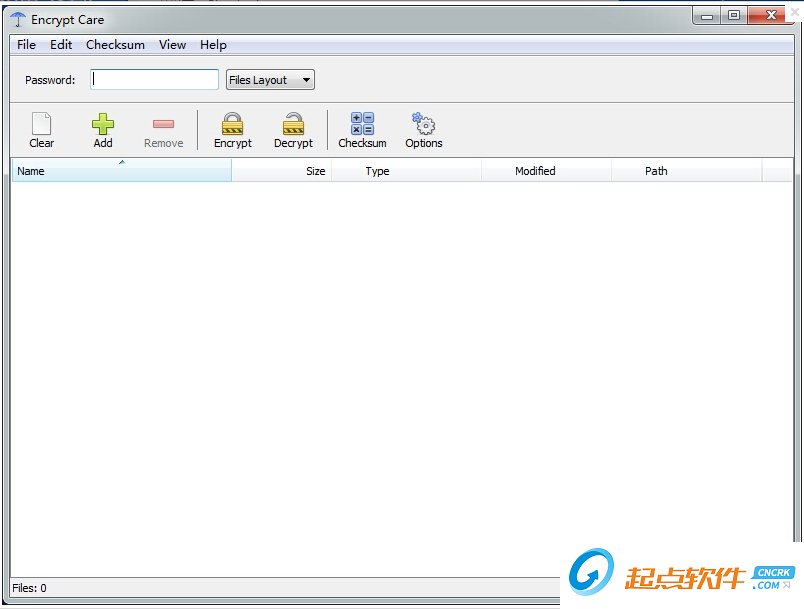The width and height of the screenshot is (804, 609).
Task: Close the Encrypt Care window
Action: coord(771,15)
